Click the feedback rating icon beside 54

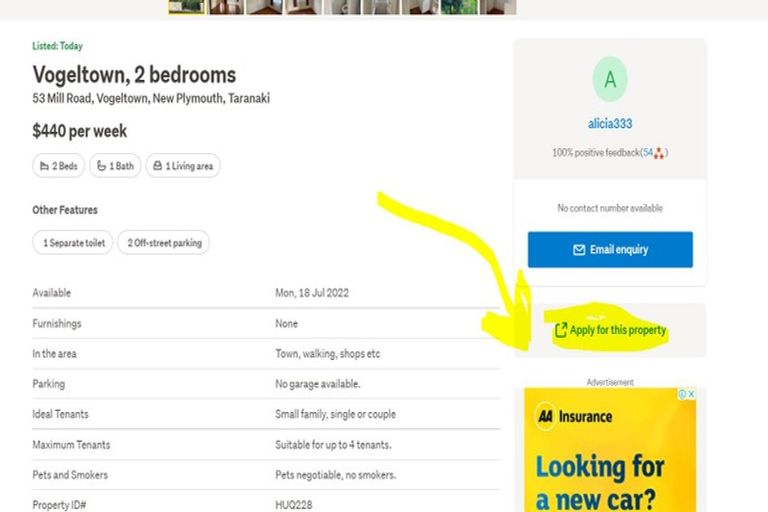coord(659,153)
